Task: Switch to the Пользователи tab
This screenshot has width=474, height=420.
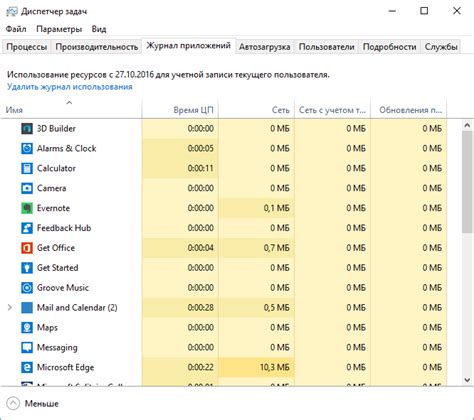Action: 326,47
